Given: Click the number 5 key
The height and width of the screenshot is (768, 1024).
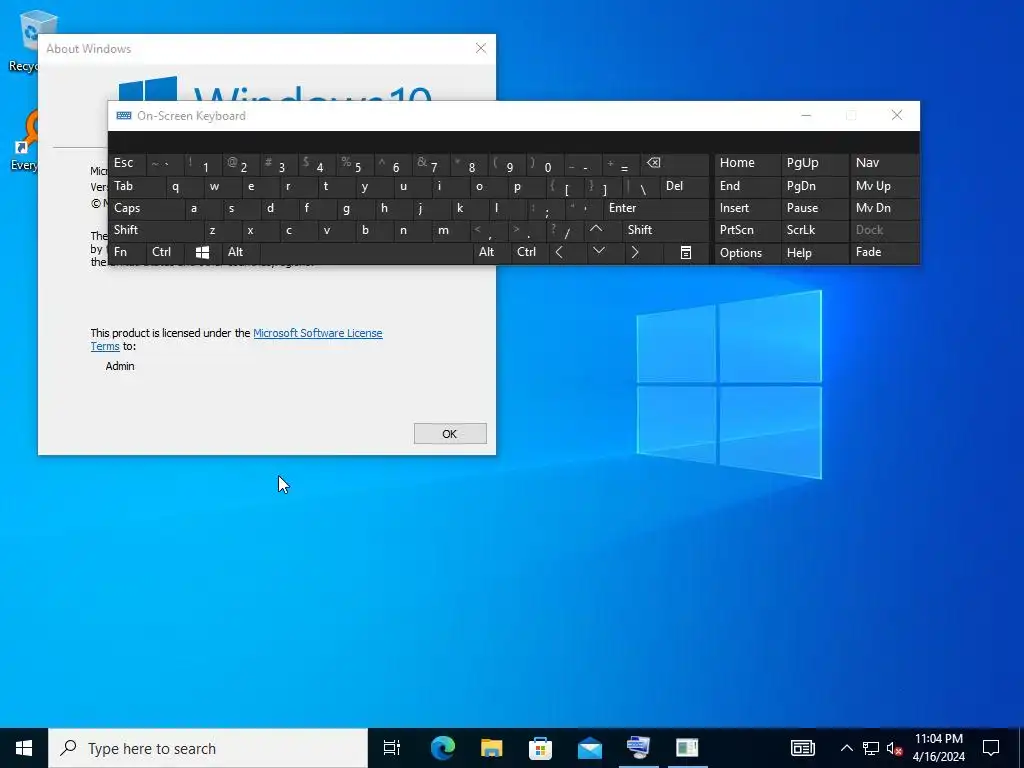Looking at the screenshot, I should click(355, 164).
